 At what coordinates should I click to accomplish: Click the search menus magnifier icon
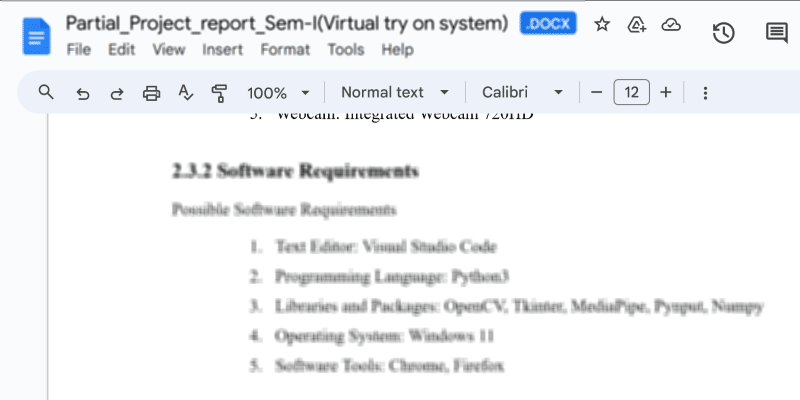point(46,93)
